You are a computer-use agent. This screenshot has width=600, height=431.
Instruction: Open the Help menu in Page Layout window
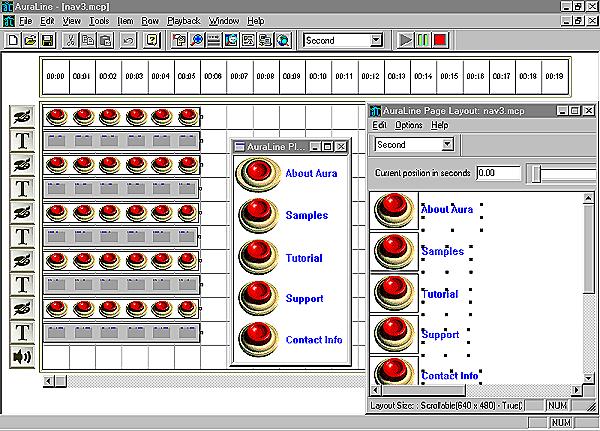pos(439,125)
